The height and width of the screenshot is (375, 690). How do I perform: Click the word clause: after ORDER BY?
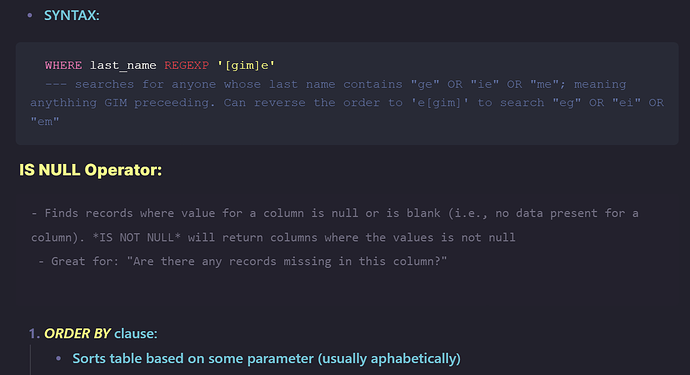coord(136,334)
